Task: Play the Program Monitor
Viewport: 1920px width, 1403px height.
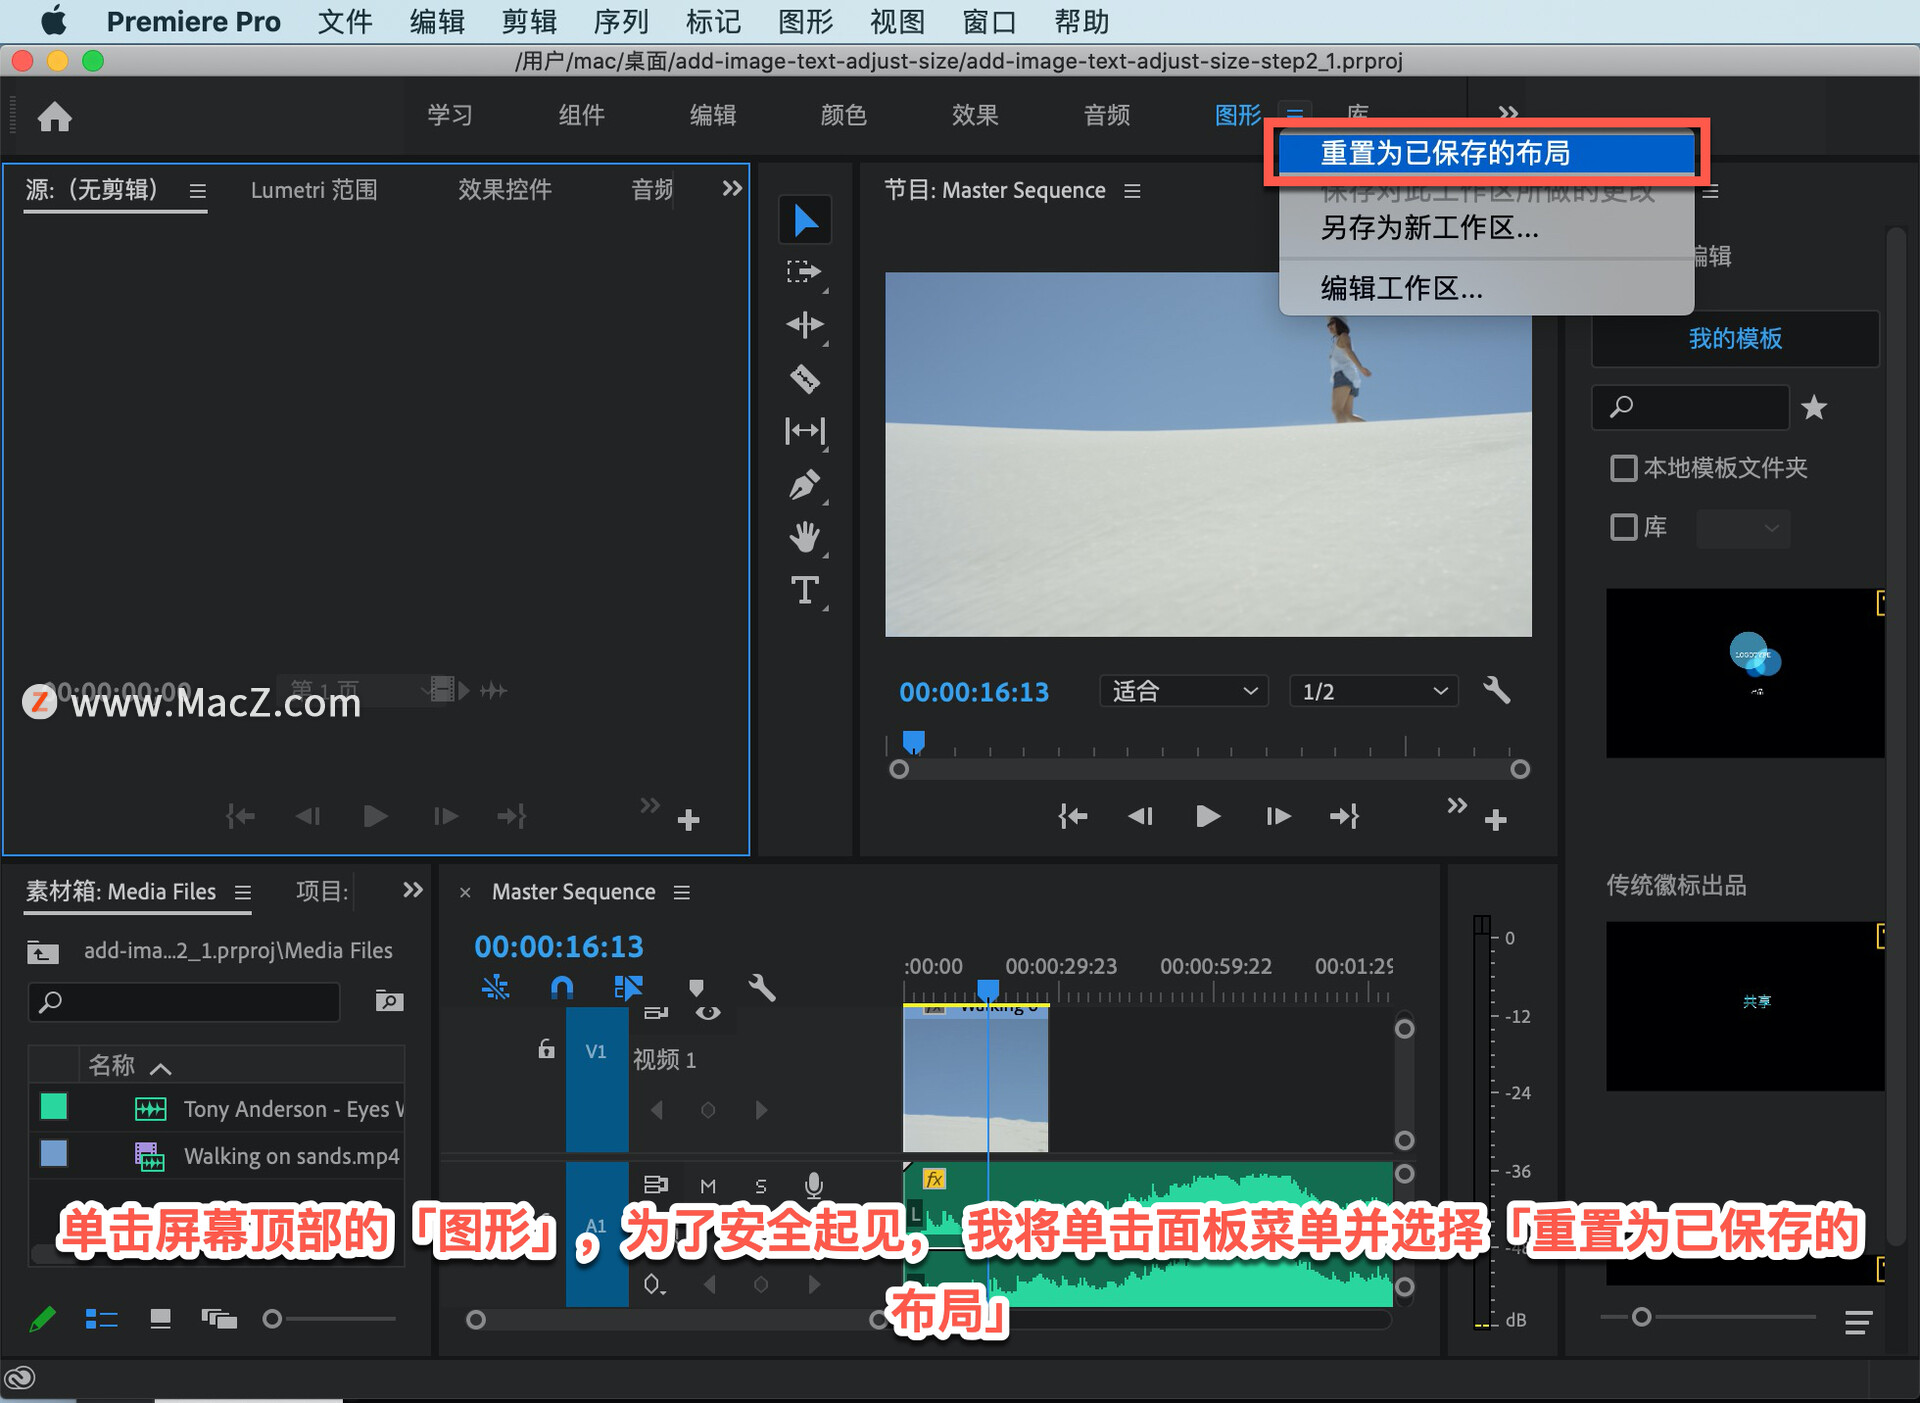Action: click(x=1207, y=816)
